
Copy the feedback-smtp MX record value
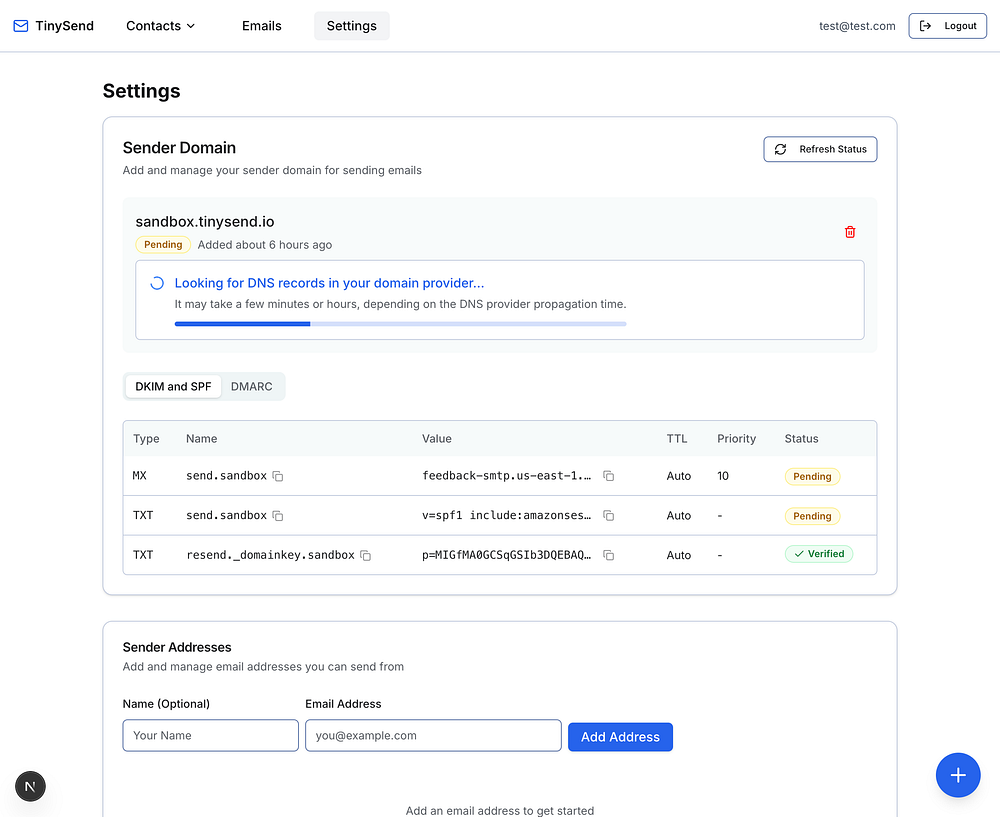pyautogui.click(x=608, y=477)
